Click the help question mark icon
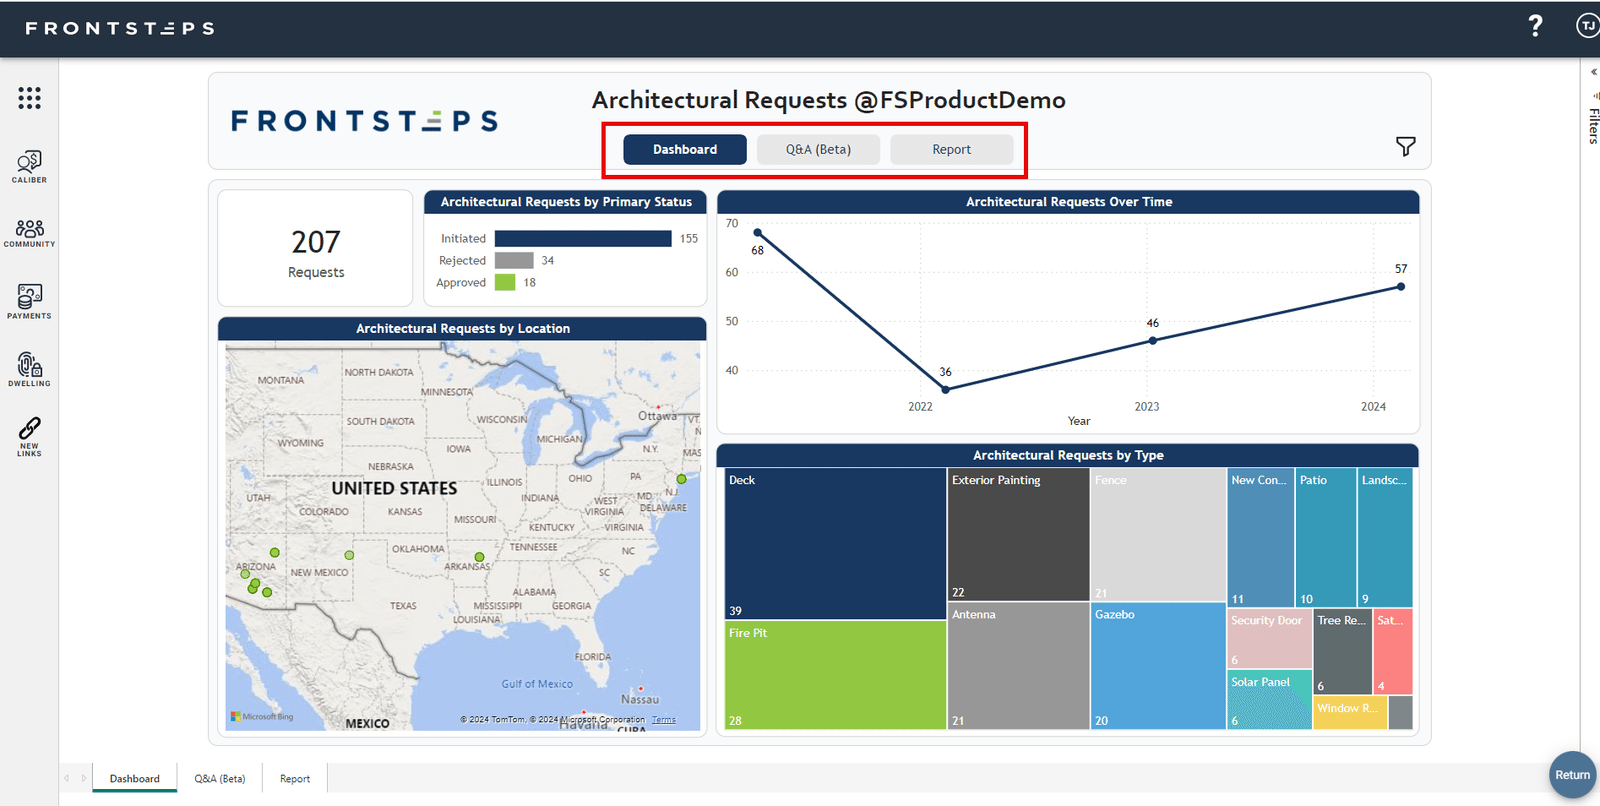 pos(1535,26)
